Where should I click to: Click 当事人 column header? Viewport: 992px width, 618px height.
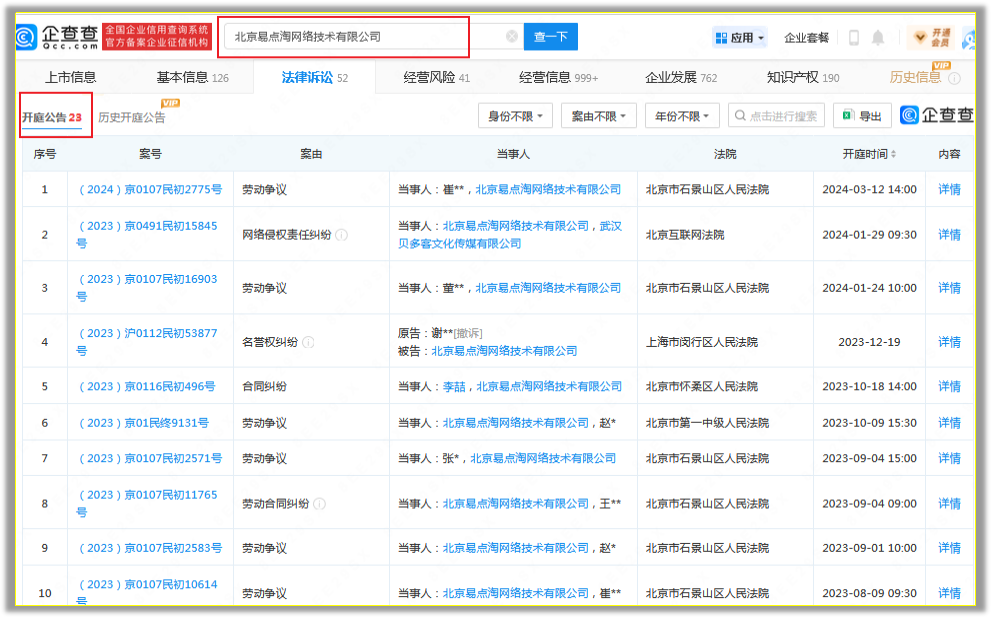coord(513,154)
